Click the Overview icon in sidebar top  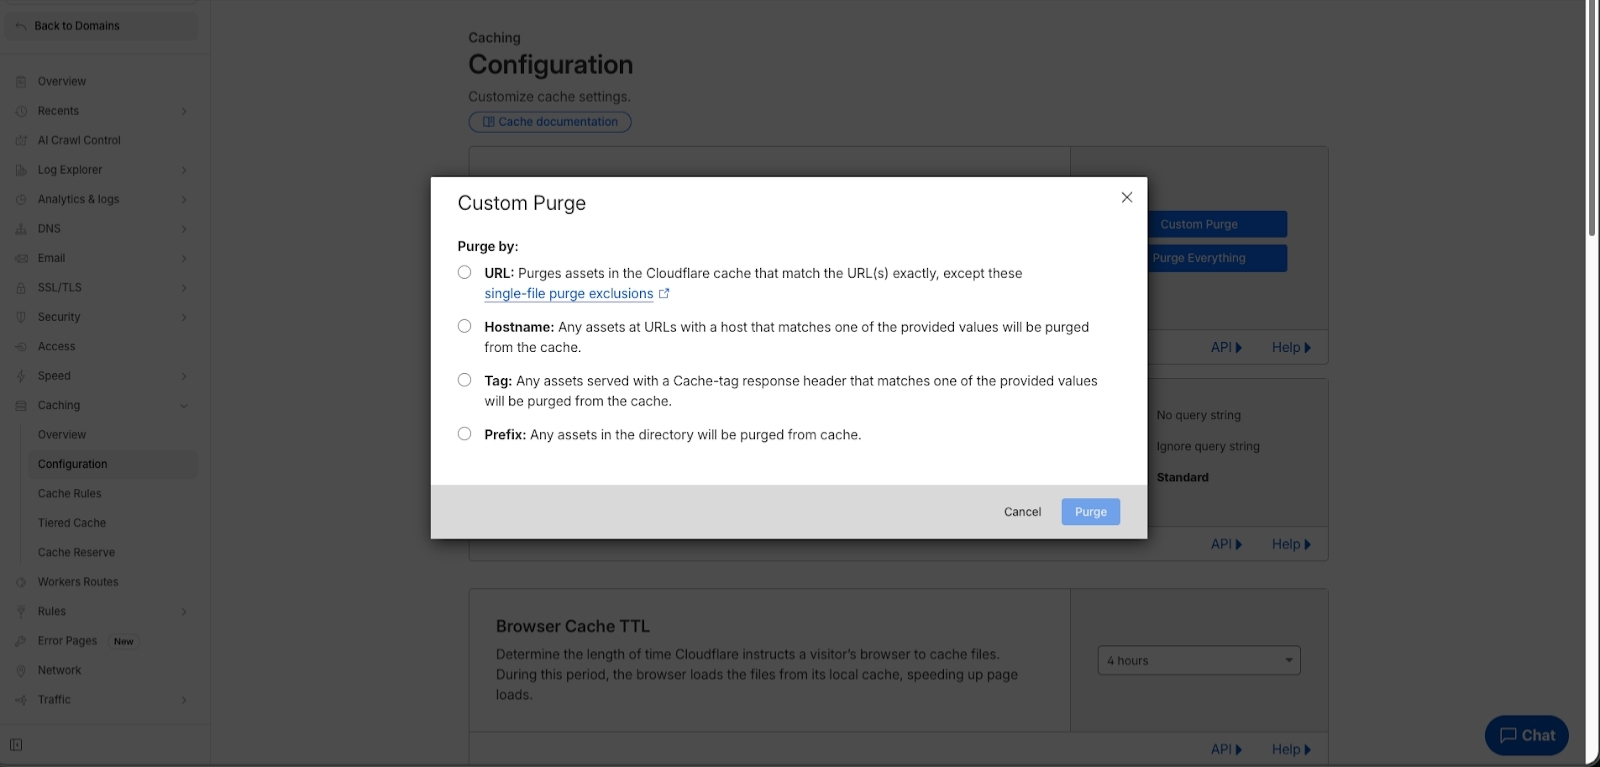point(21,82)
